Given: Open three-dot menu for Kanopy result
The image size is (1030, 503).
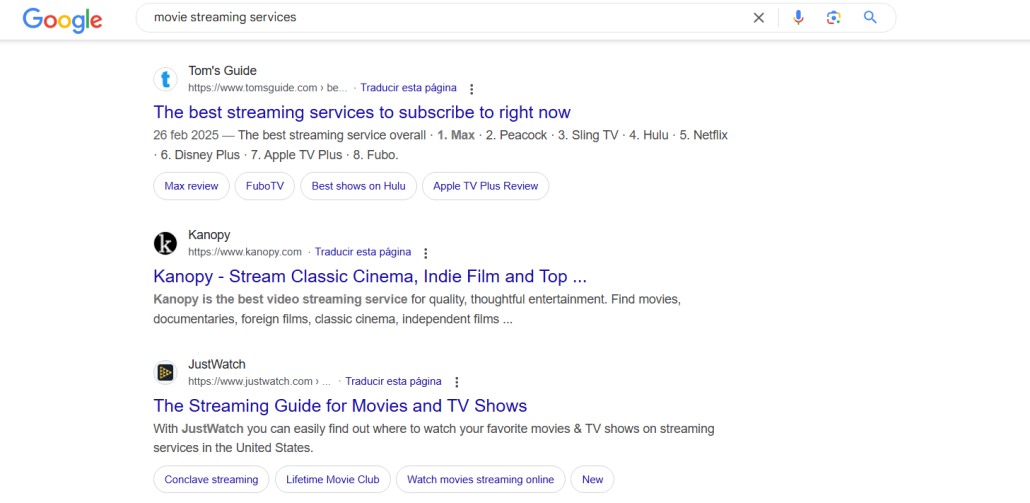Looking at the screenshot, I should [x=426, y=253].
